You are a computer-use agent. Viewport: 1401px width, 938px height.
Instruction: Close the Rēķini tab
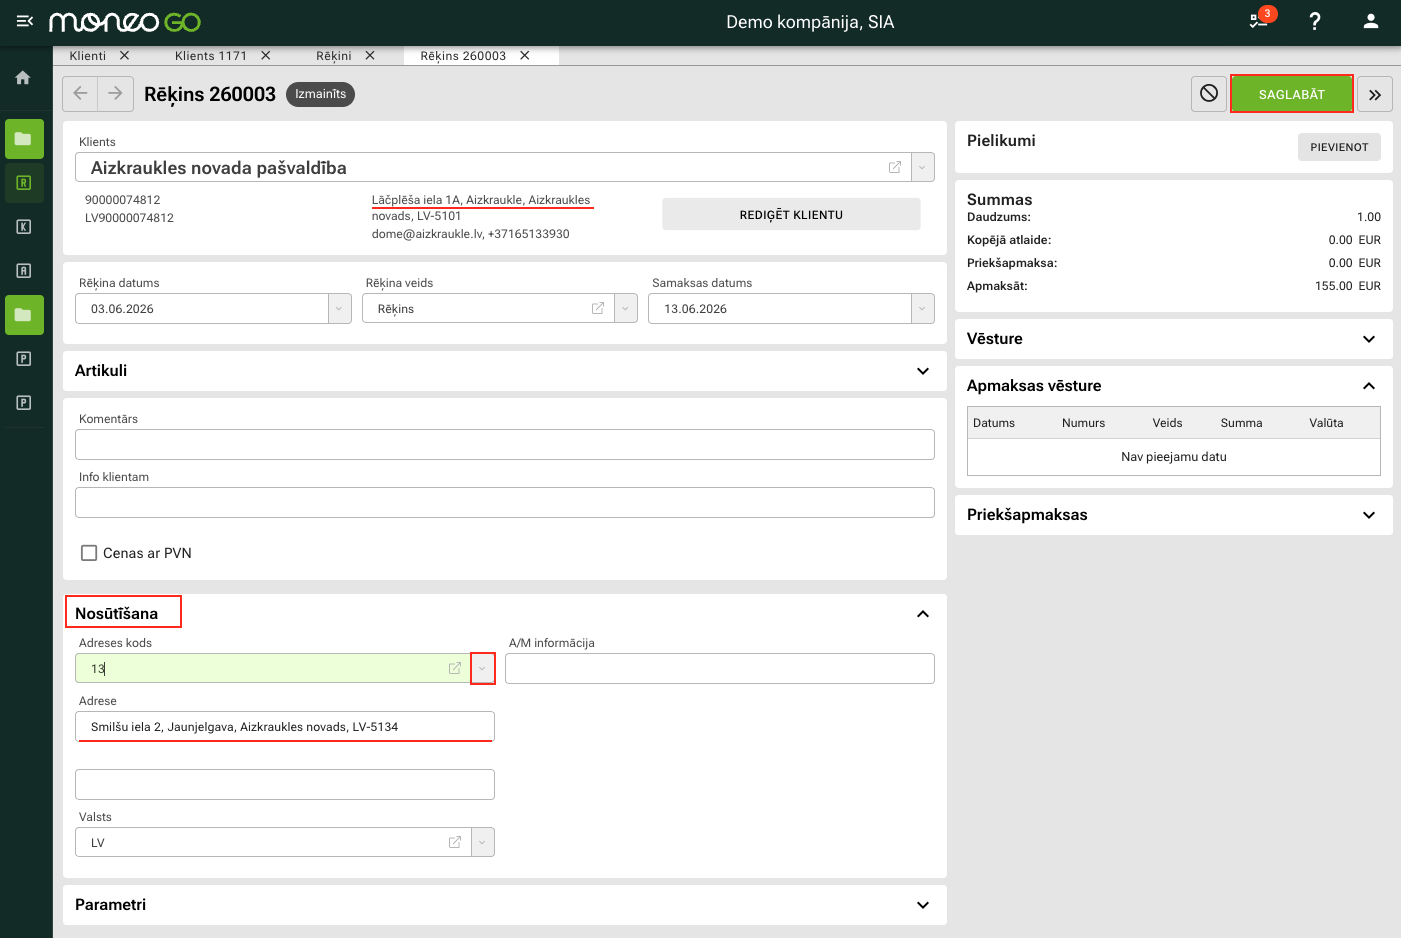click(370, 56)
